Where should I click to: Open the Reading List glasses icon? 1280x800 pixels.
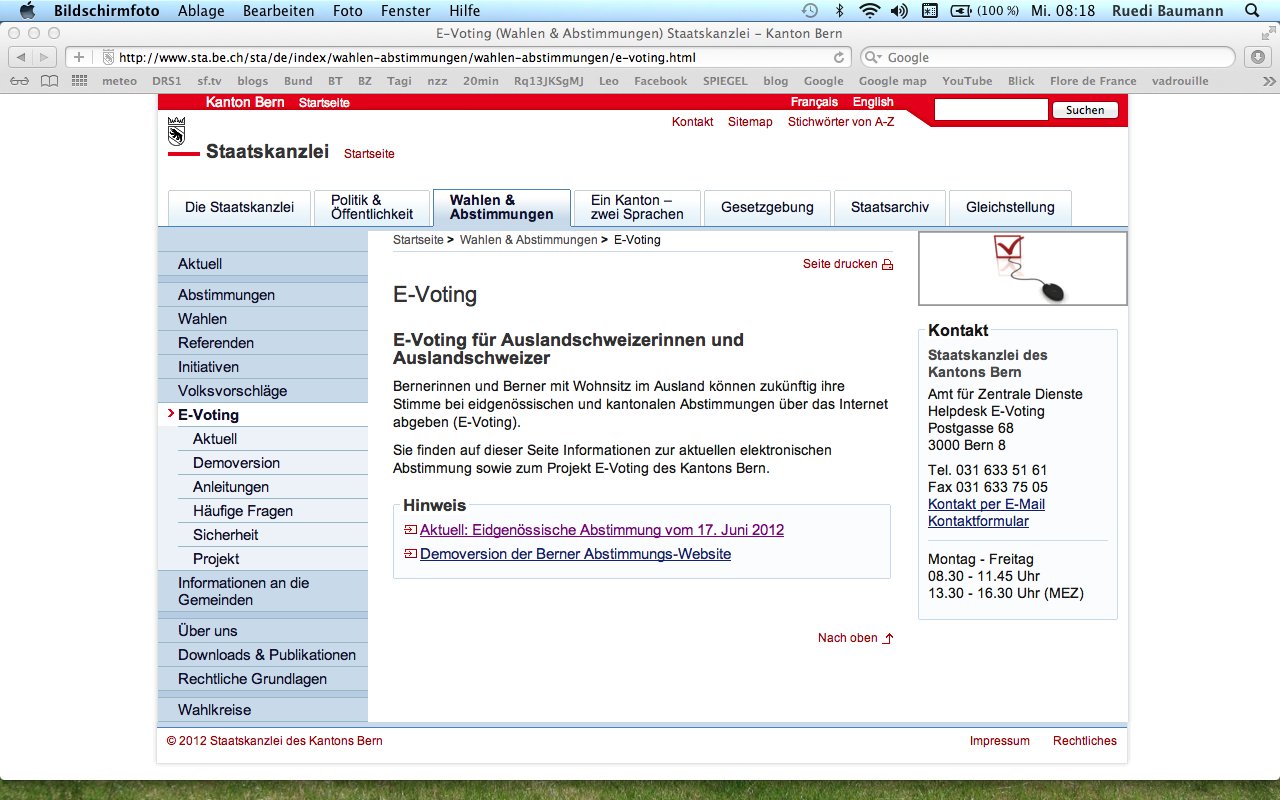pyautogui.click(x=19, y=81)
